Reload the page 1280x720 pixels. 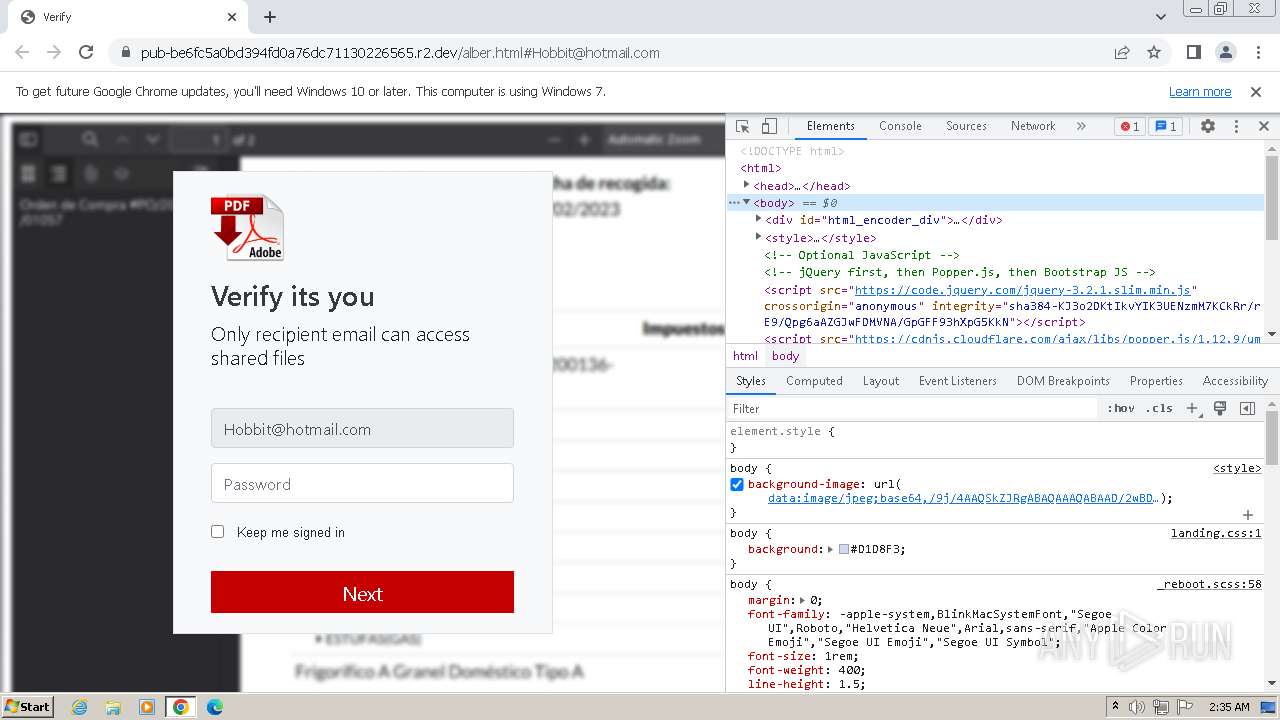(x=86, y=52)
